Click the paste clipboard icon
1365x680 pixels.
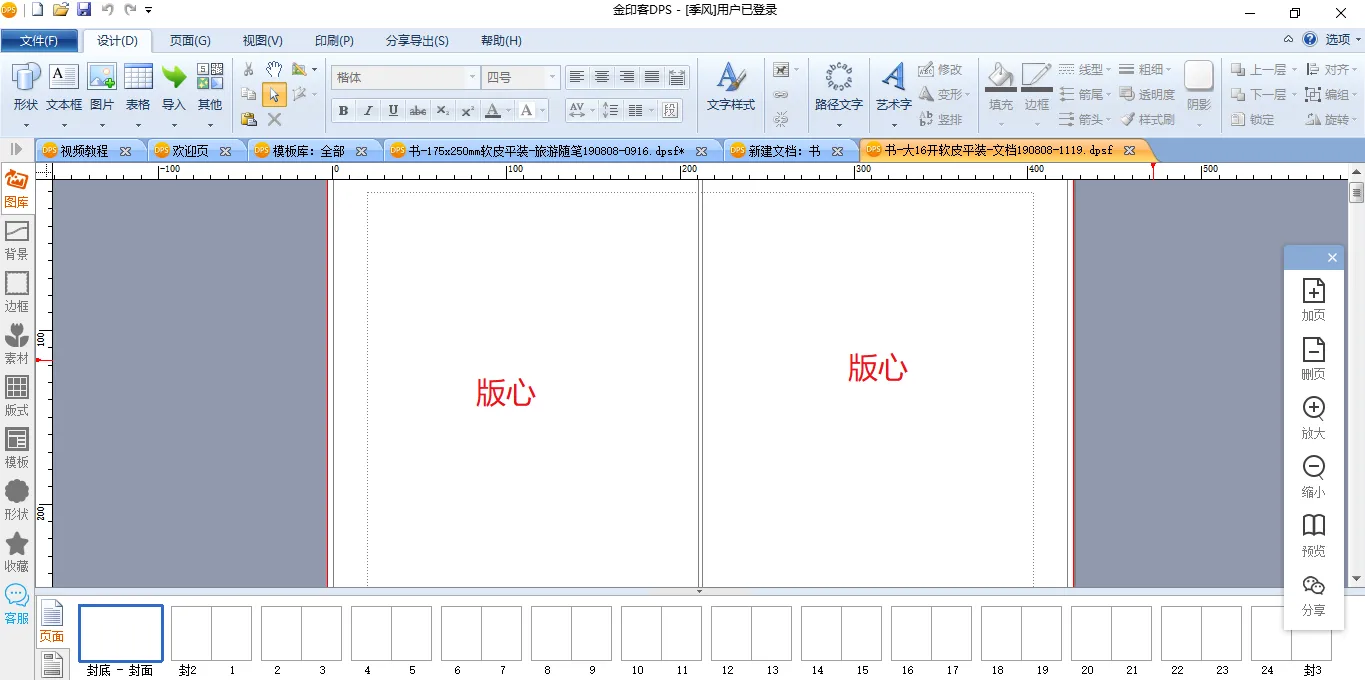[x=249, y=119]
